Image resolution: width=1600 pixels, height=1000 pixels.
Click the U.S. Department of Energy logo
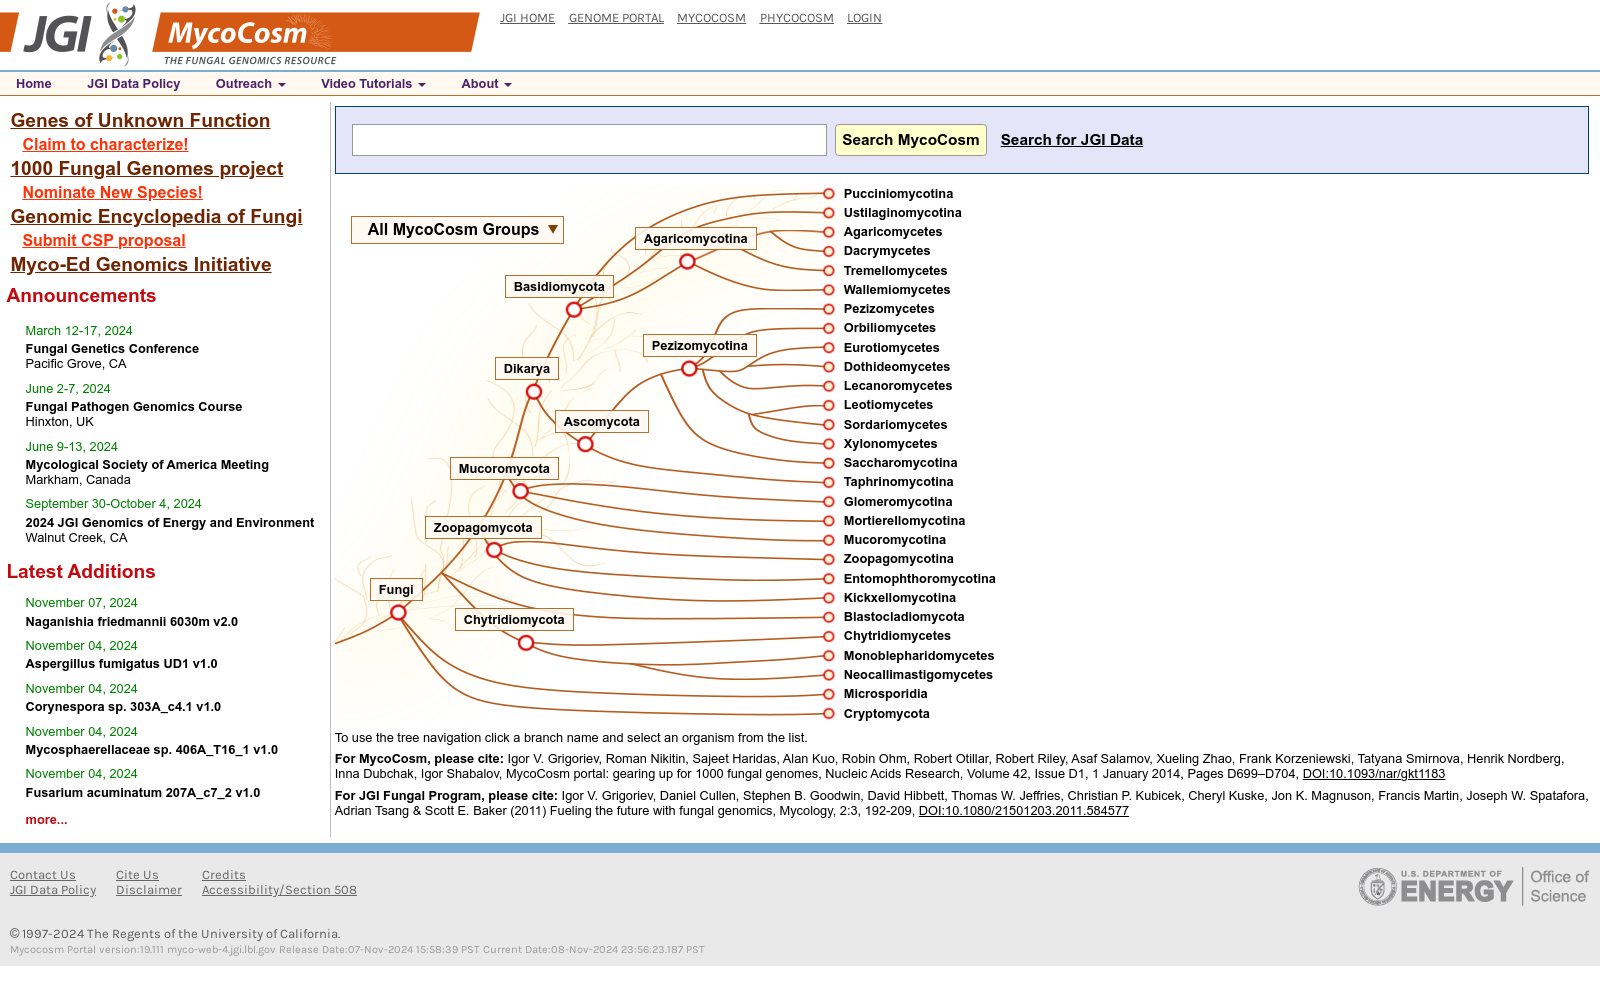coord(1473,887)
